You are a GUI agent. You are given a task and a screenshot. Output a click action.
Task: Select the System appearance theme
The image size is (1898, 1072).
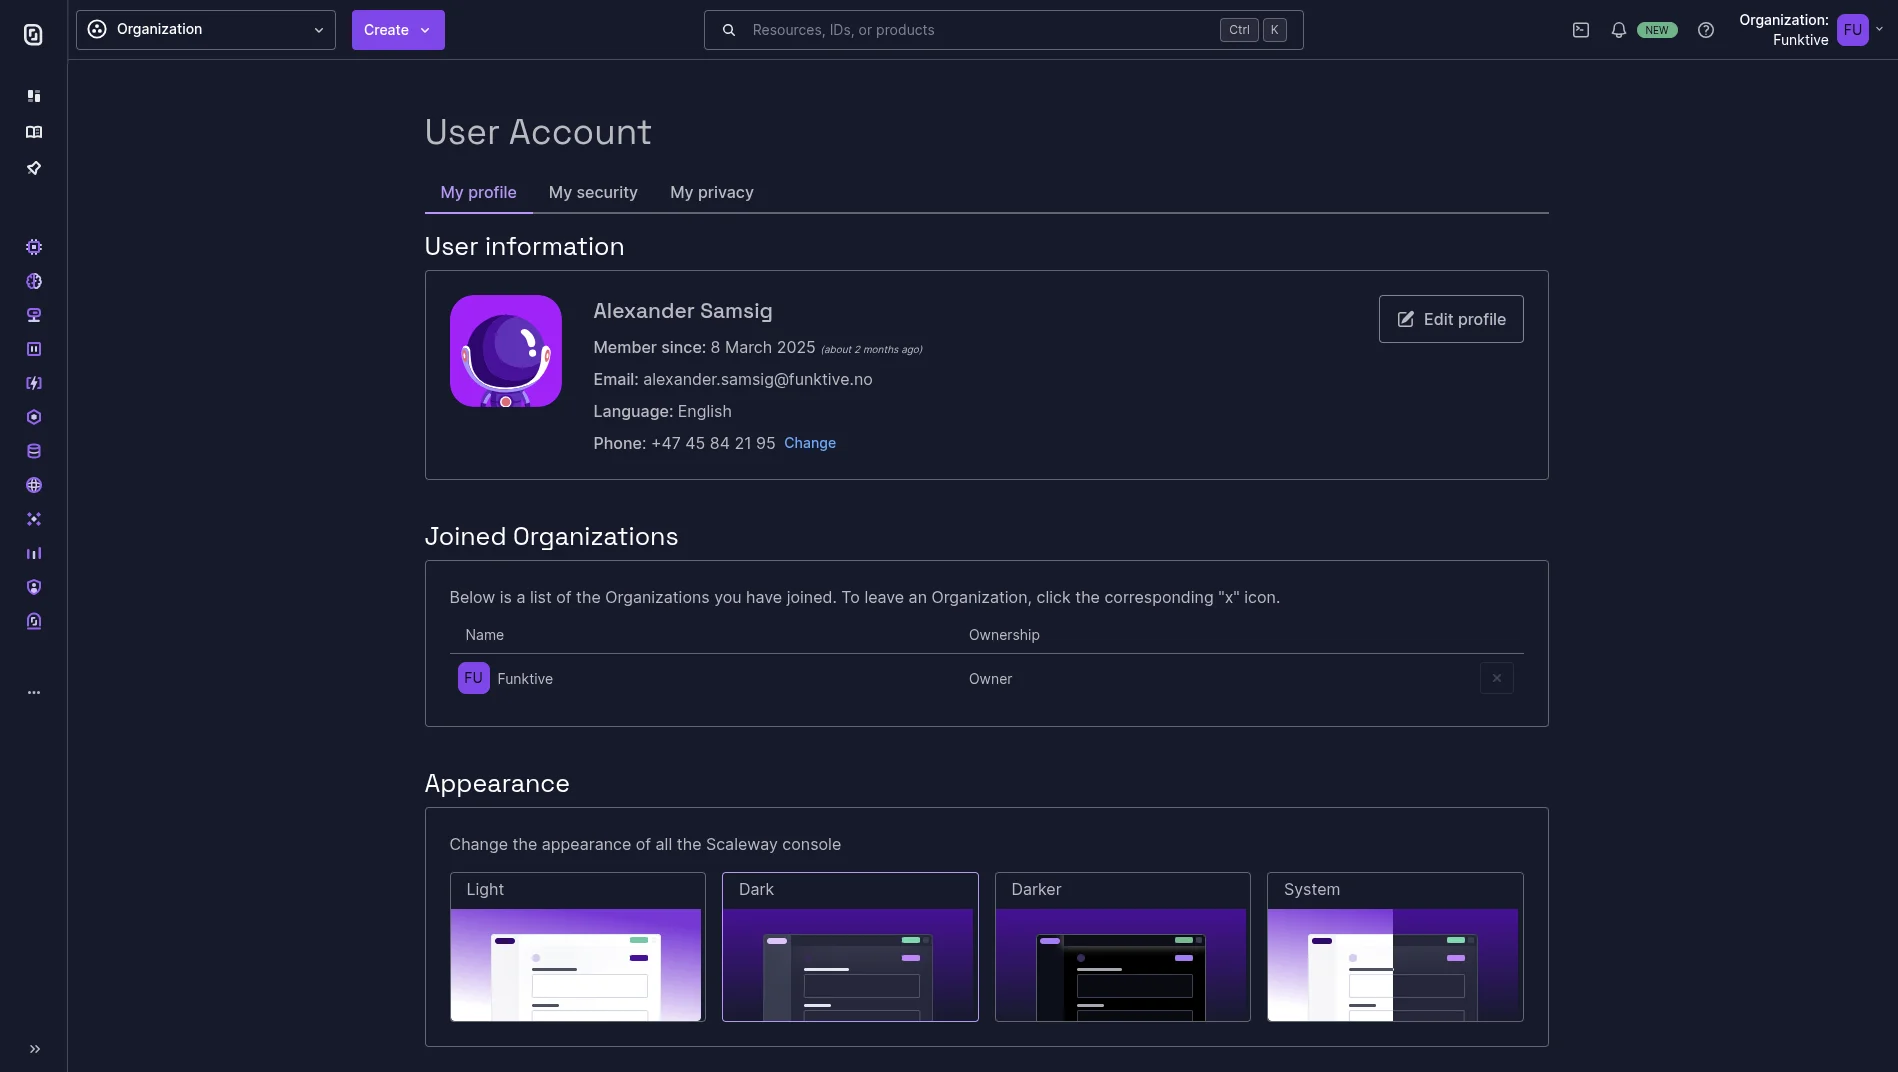pos(1395,947)
